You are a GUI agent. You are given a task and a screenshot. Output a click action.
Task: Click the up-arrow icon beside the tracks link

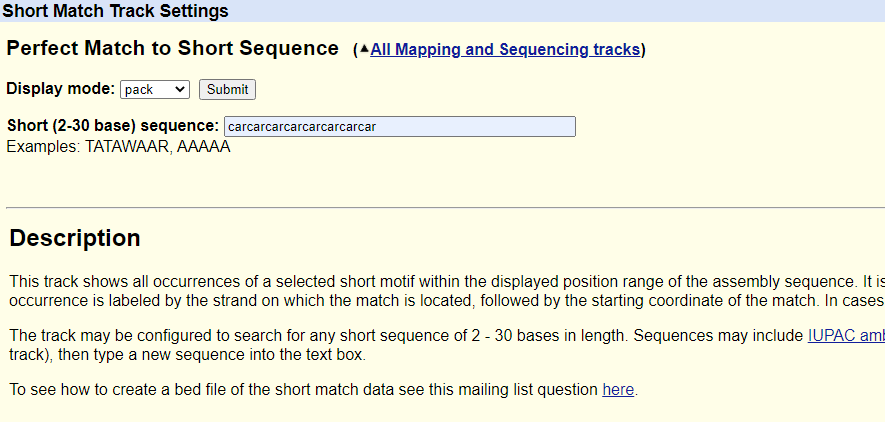point(364,49)
